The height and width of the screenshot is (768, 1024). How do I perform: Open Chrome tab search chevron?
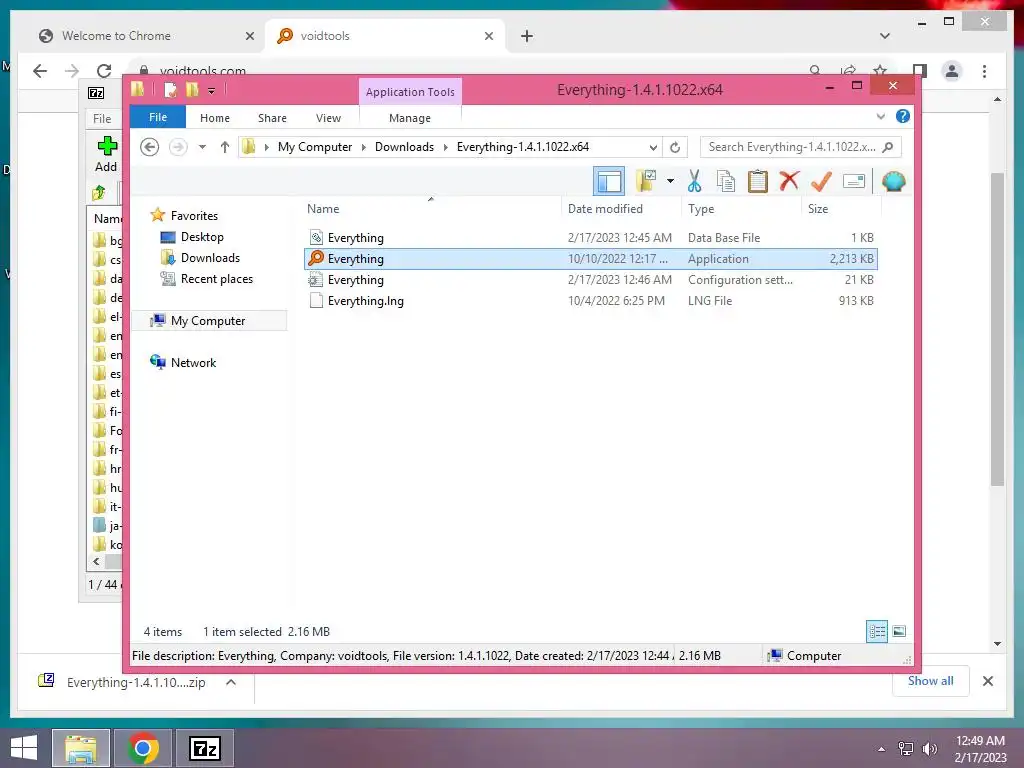[x=885, y=36]
